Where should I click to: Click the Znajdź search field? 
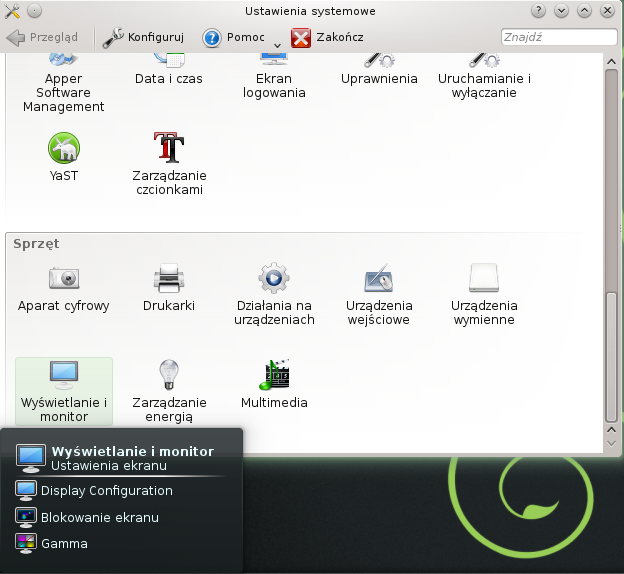557,37
